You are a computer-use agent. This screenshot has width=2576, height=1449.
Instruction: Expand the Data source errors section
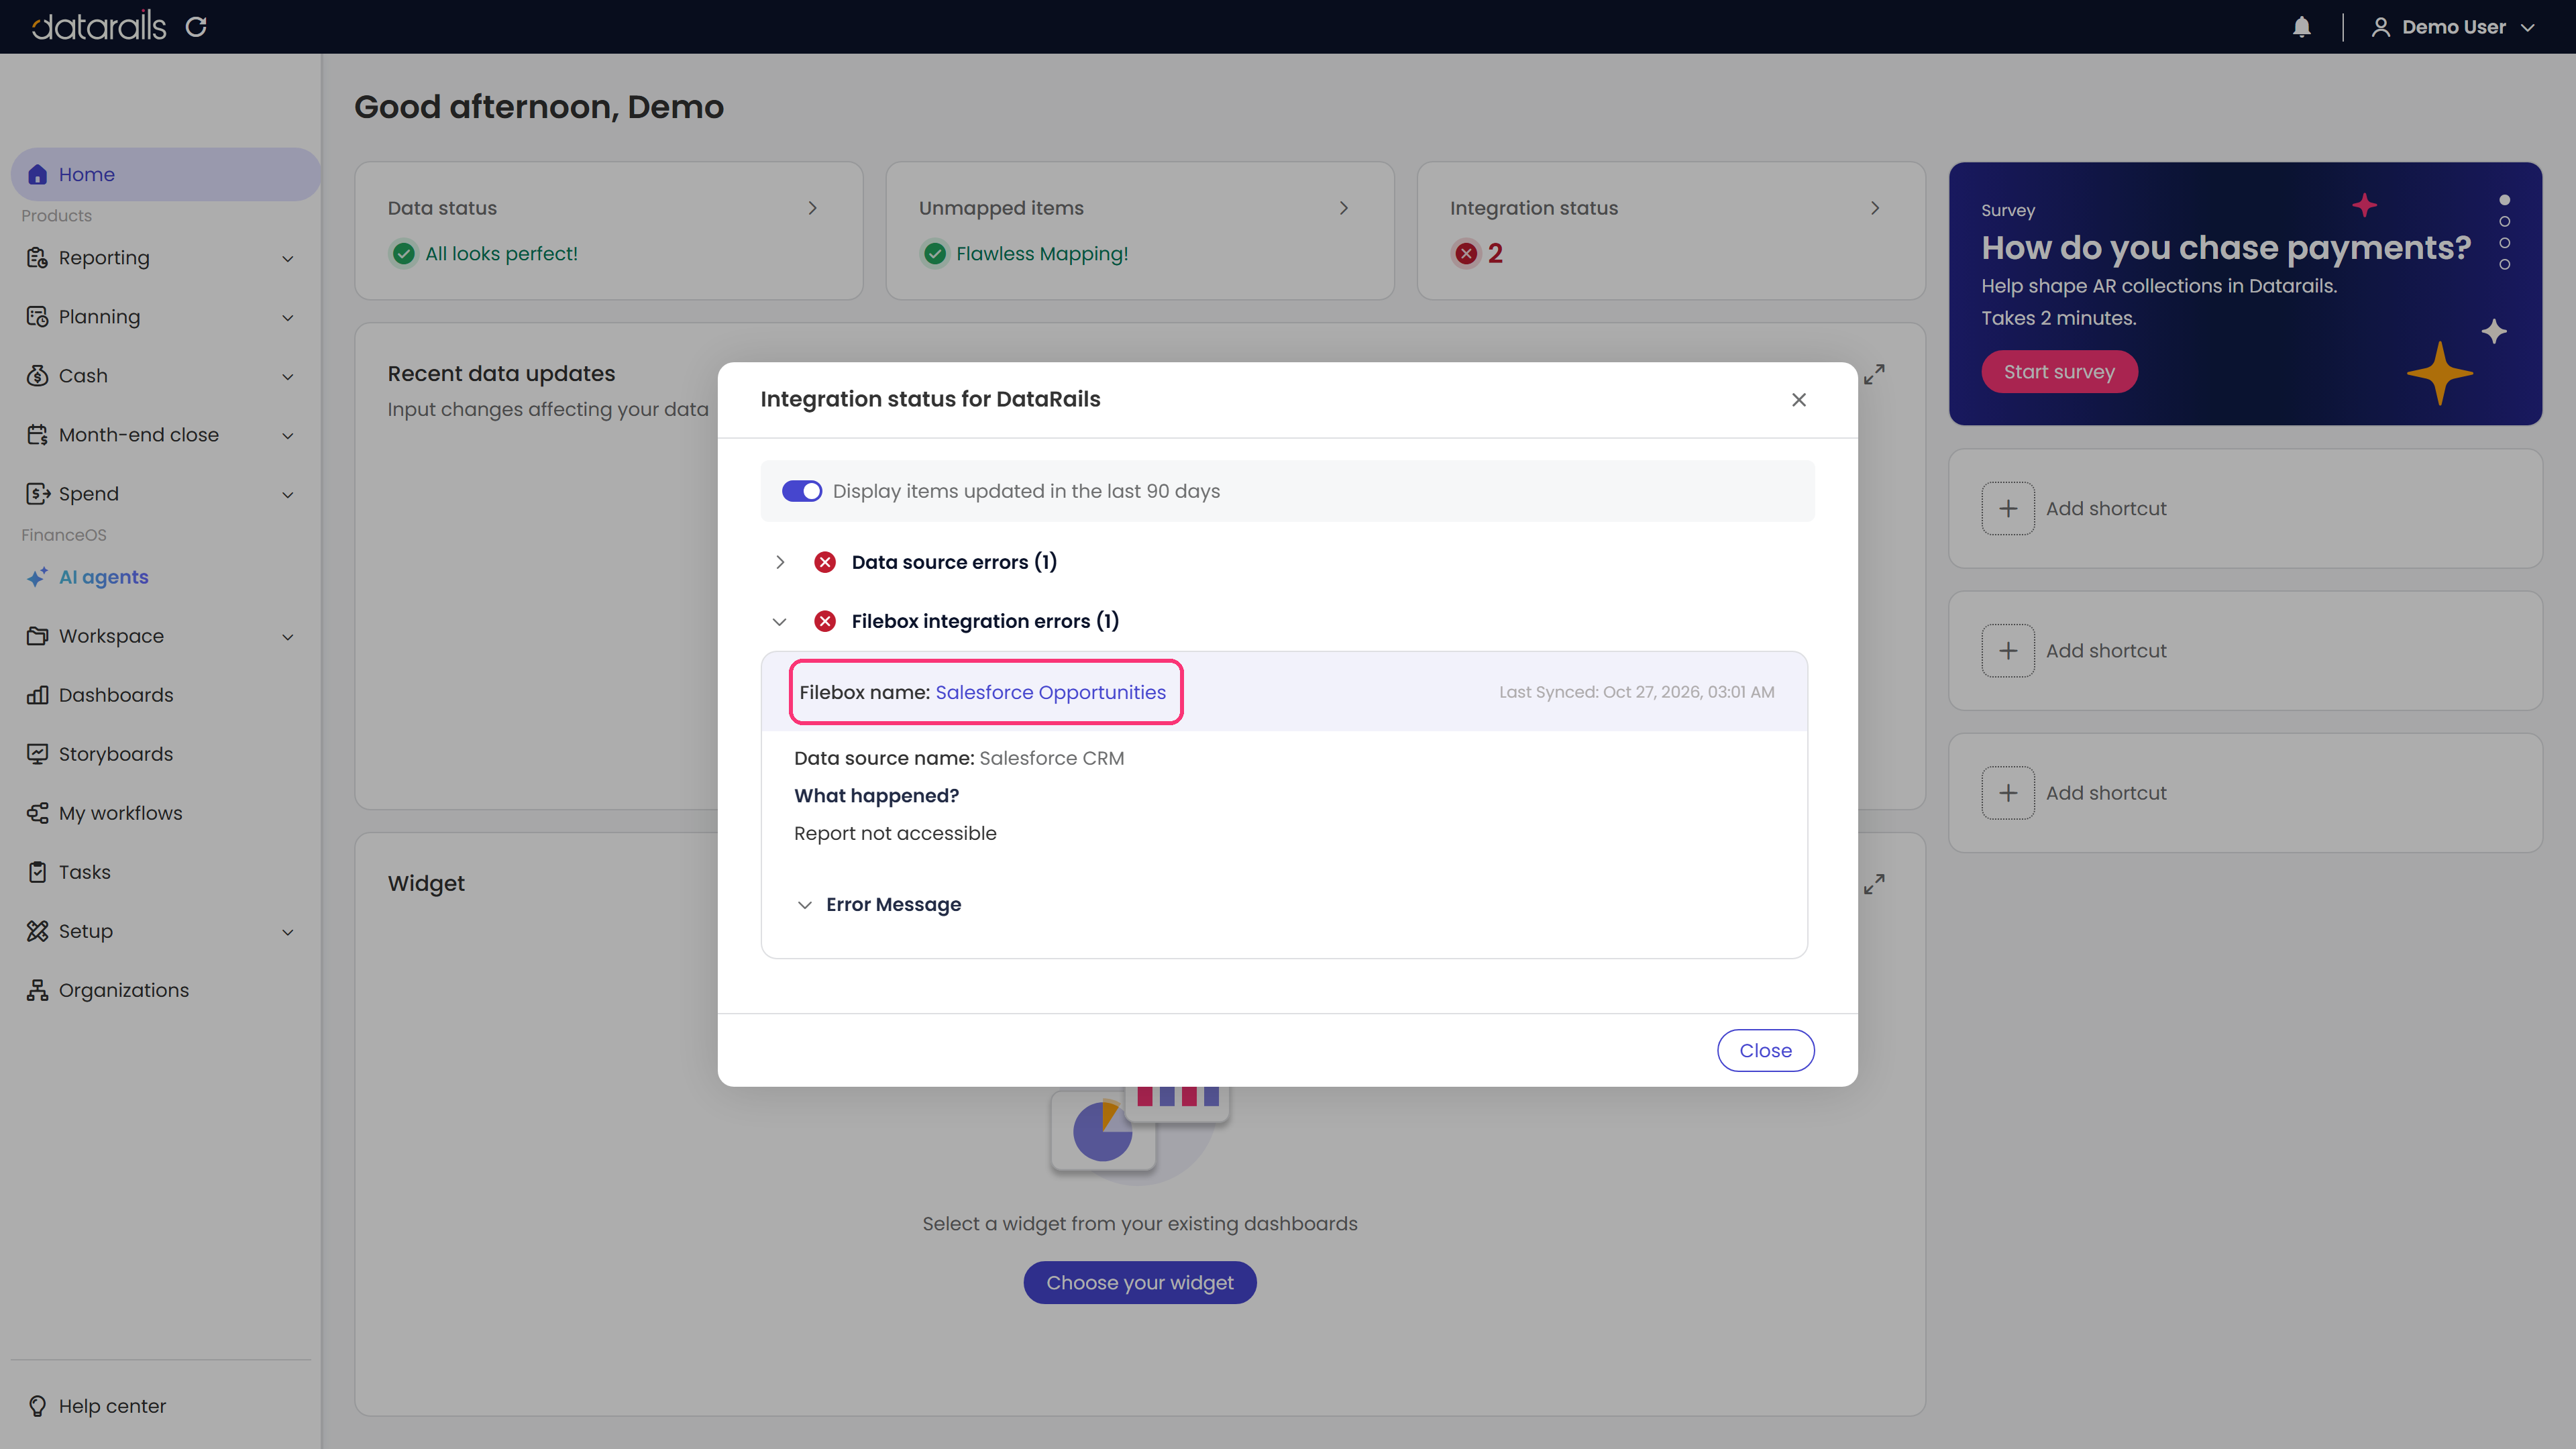coord(780,562)
